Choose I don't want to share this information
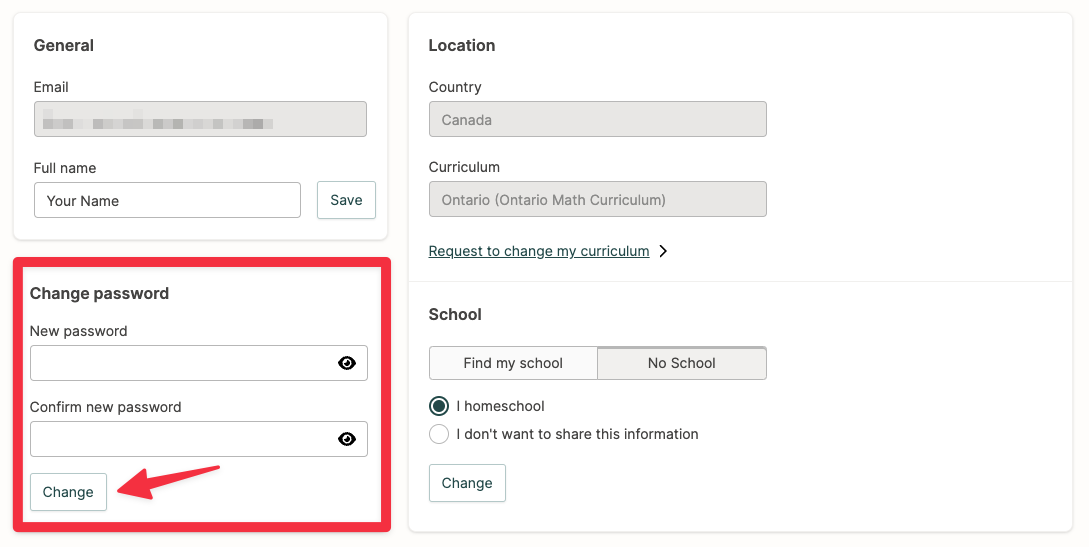The width and height of the screenshot is (1089, 547). point(439,435)
